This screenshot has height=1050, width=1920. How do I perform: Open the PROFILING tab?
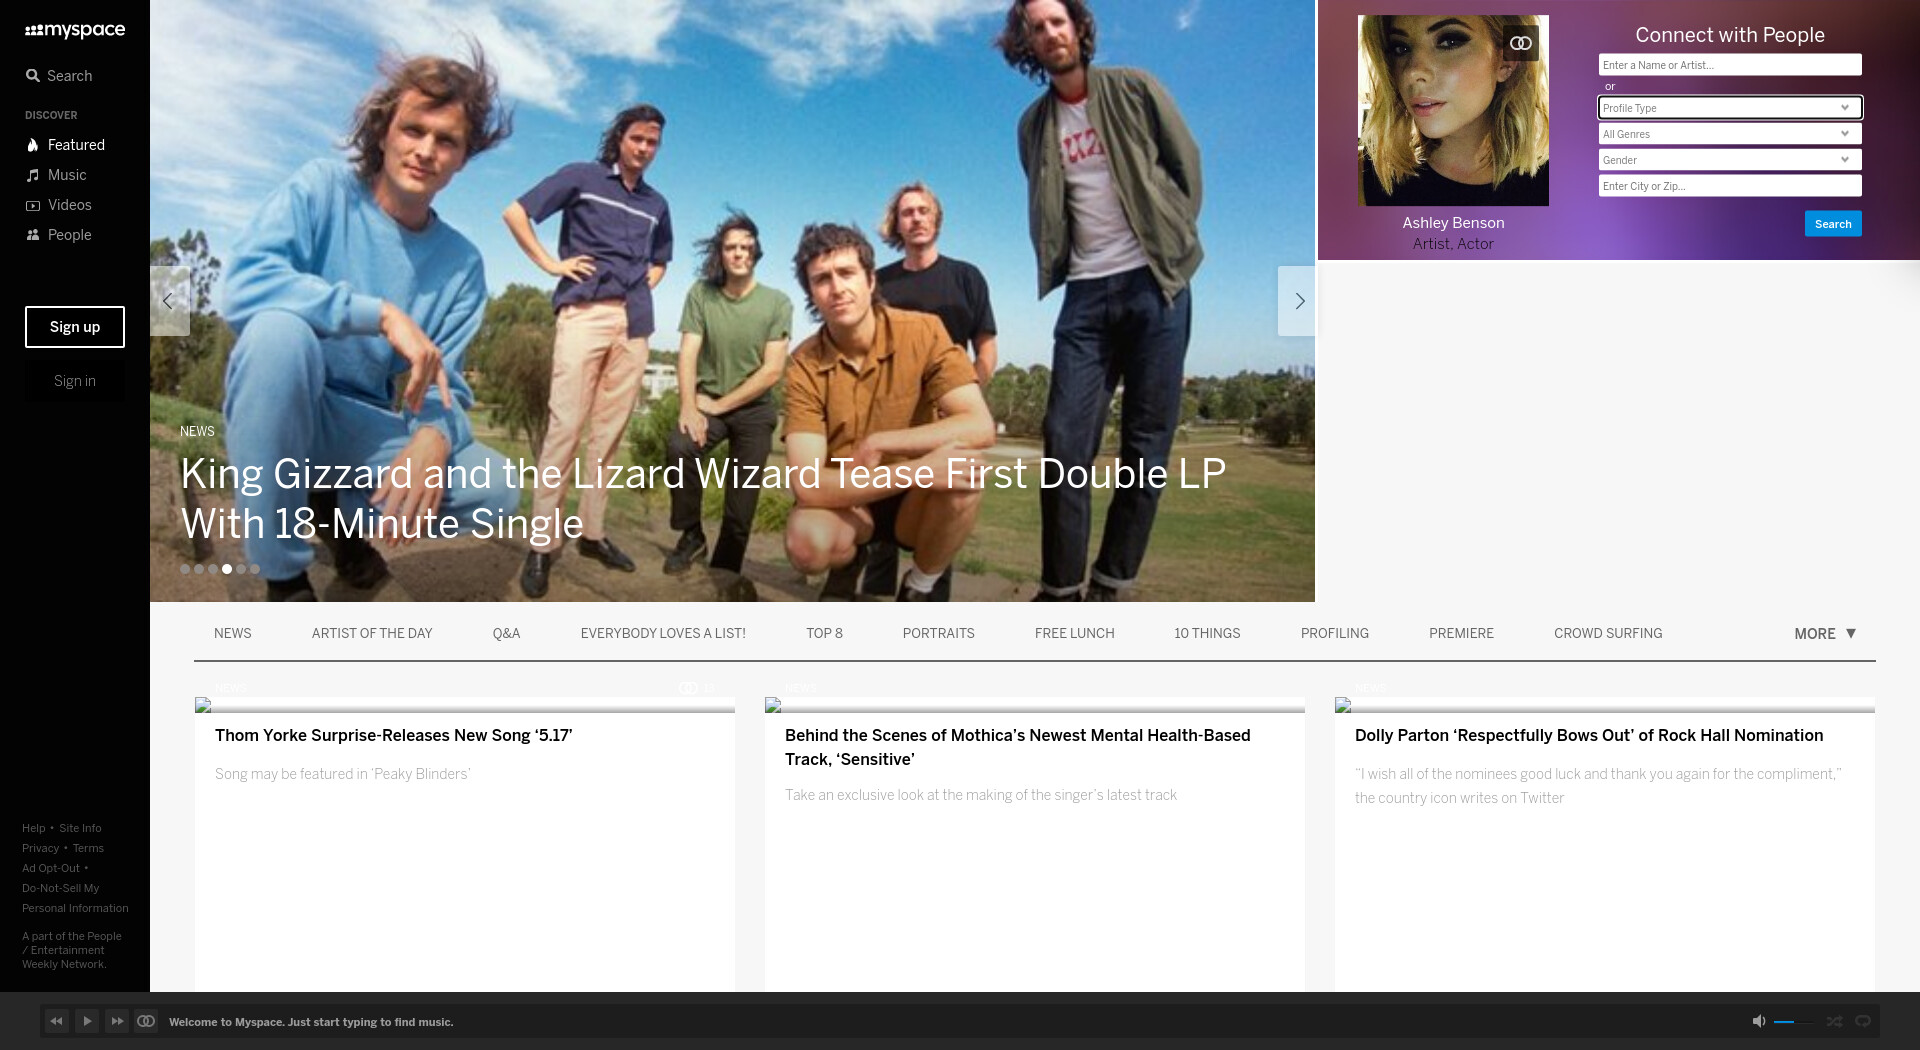click(x=1334, y=634)
